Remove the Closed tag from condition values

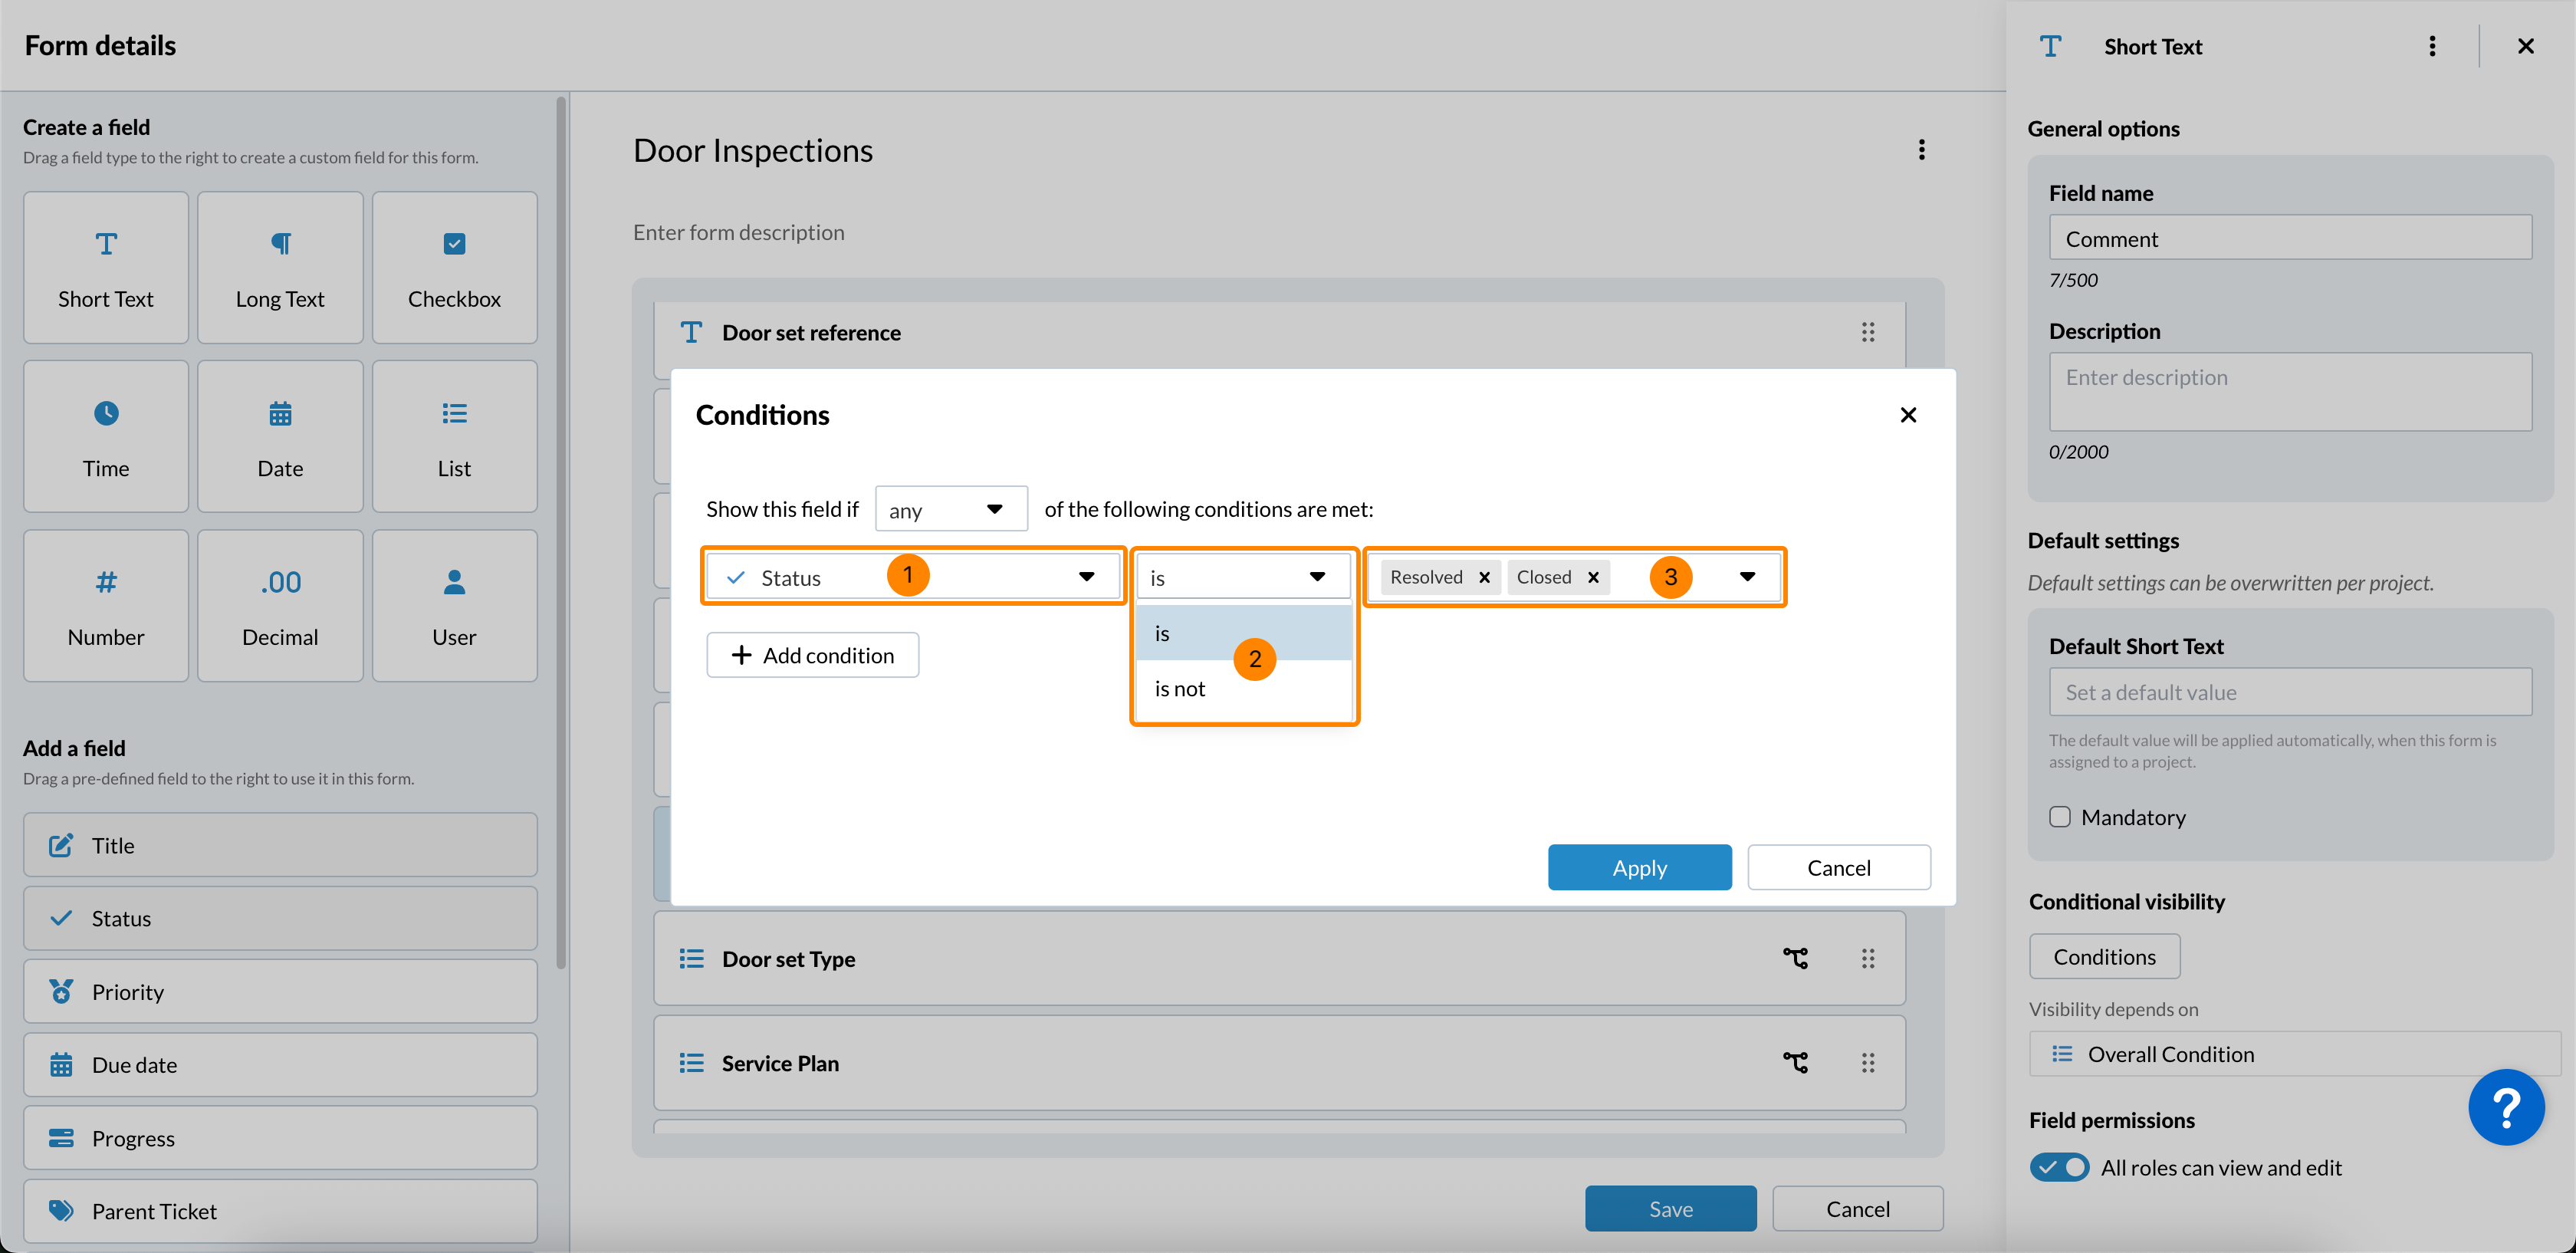pyautogui.click(x=1593, y=577)
